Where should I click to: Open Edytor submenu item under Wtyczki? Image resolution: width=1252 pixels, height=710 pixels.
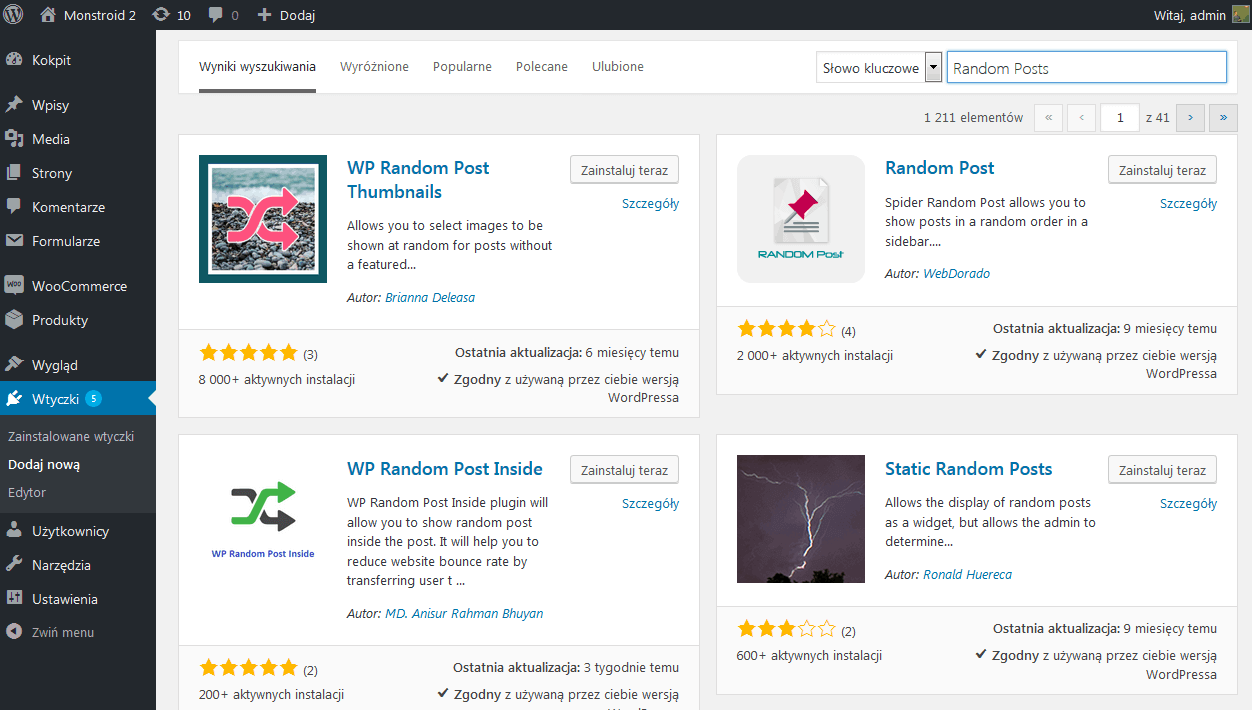[x=27, y=493]
